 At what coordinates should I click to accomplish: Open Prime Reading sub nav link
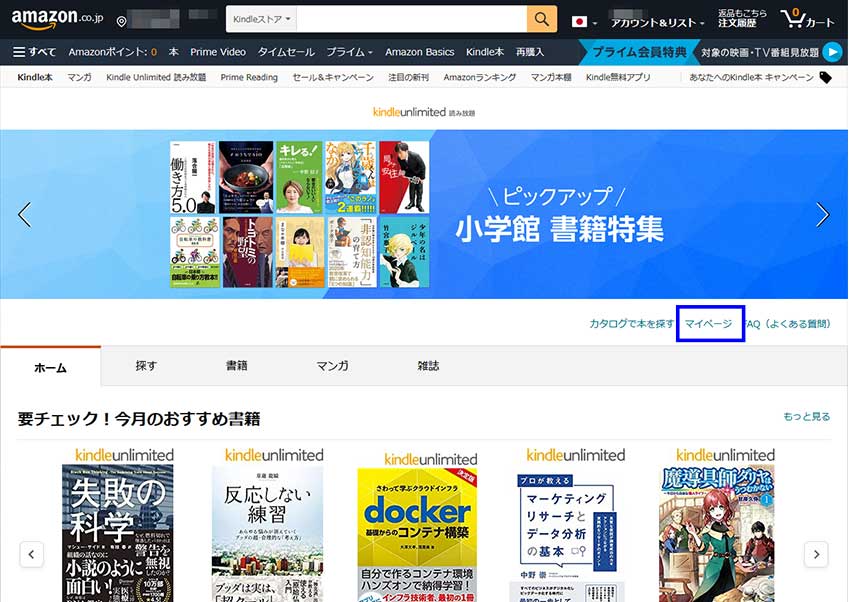pyautogui.click(x=249, y=77)
